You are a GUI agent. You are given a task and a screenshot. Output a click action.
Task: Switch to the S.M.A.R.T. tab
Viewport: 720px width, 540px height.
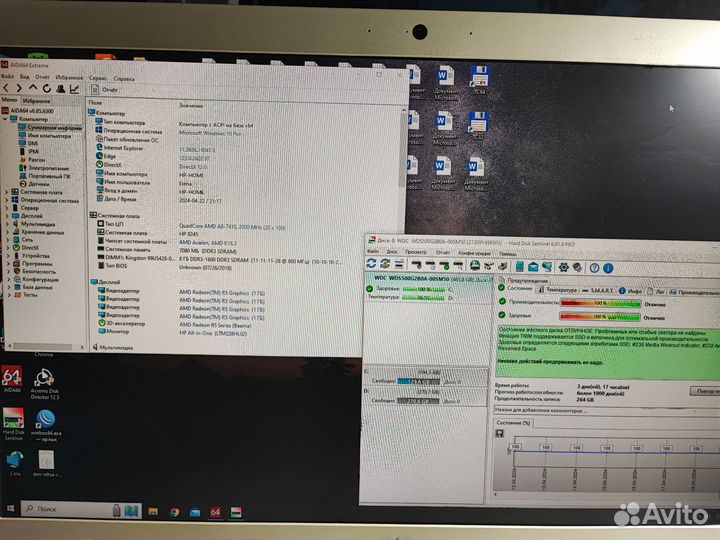click(598, 290)
